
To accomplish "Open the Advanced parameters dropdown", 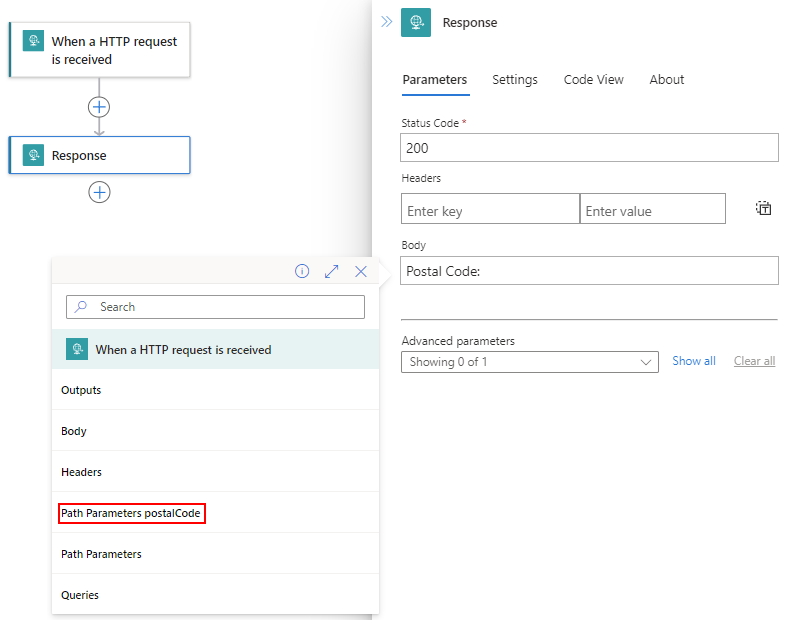I will [x=529, y=362].
